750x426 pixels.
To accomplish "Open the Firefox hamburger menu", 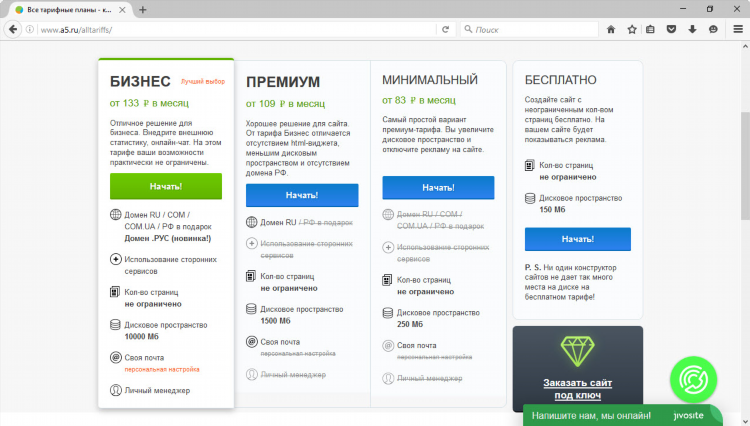I will click(738, 30).
